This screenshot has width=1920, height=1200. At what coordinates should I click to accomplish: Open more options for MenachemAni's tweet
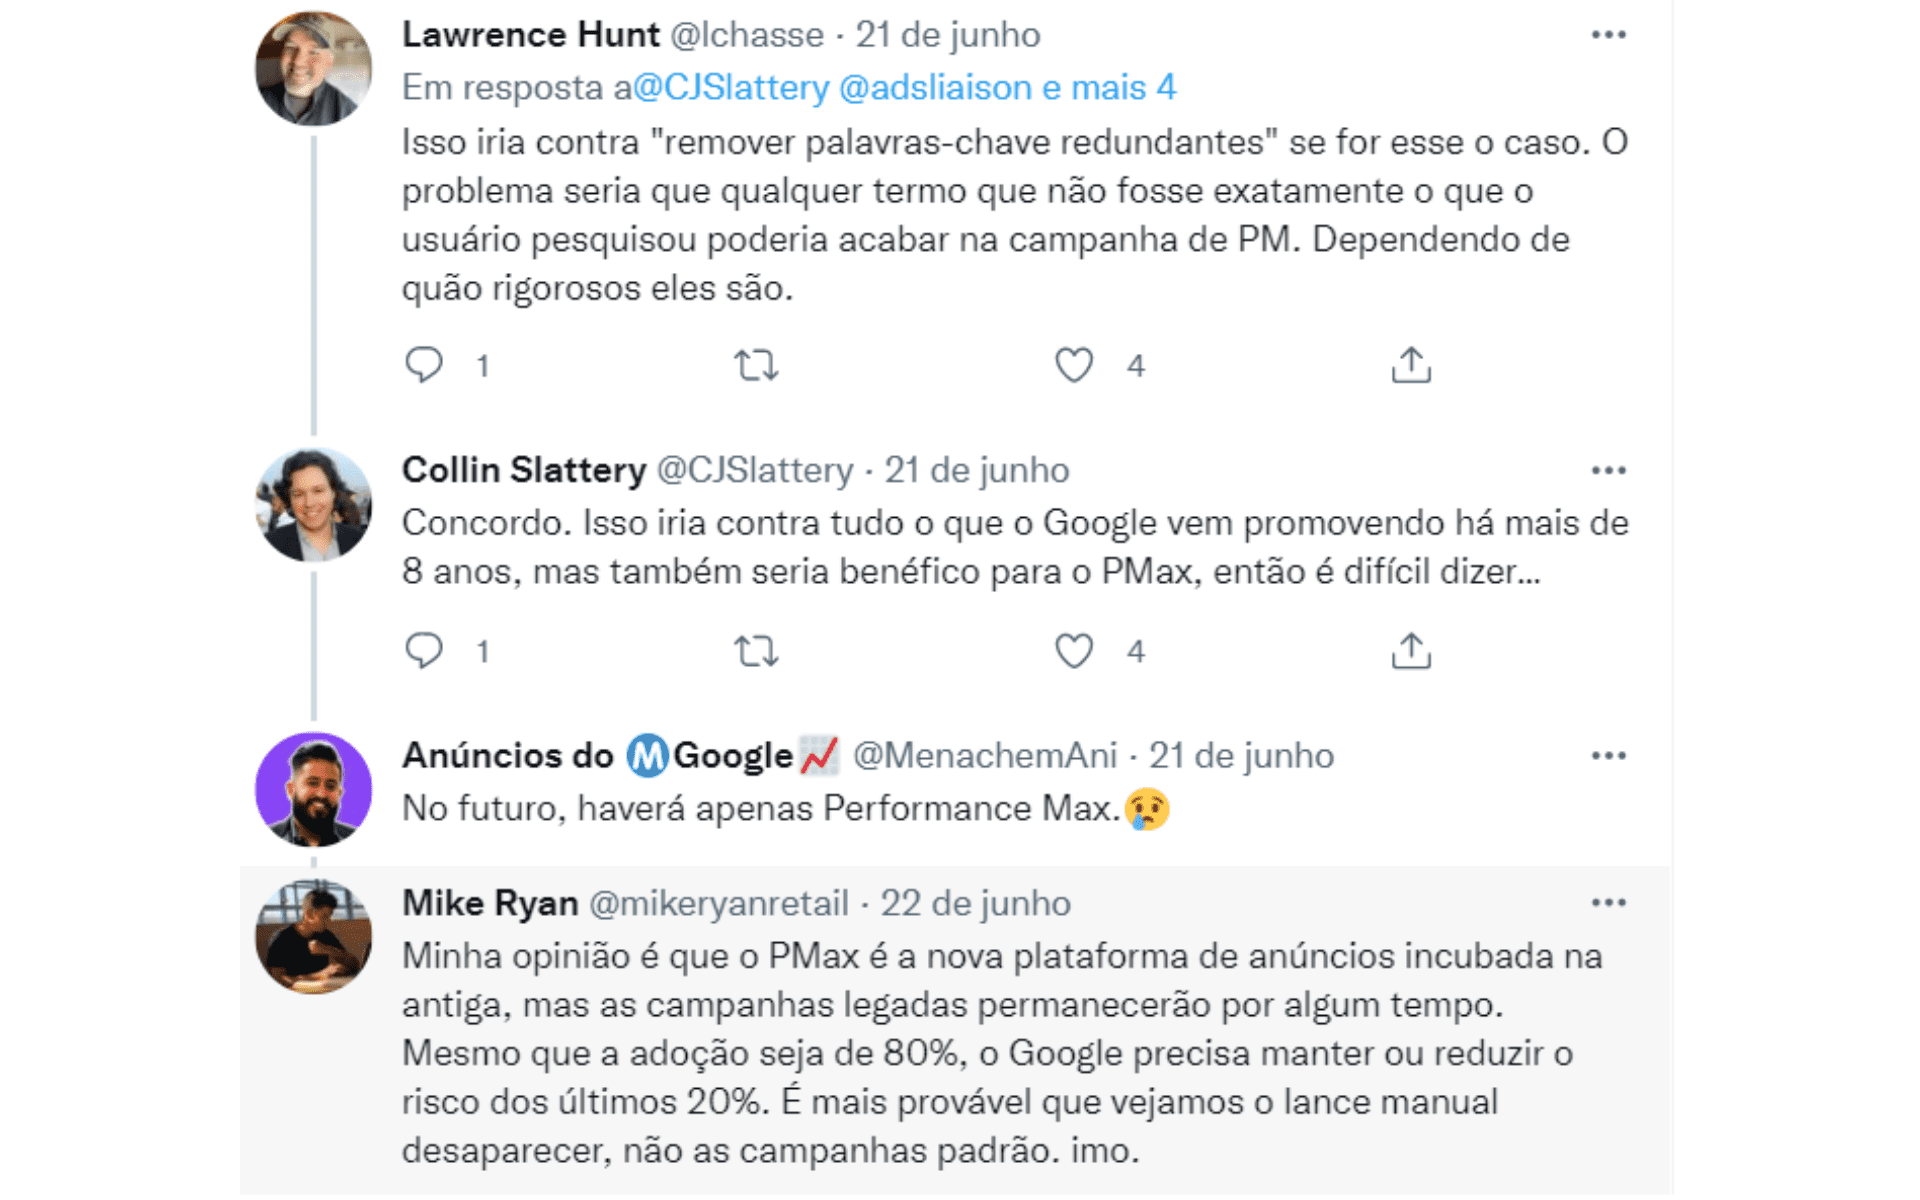pos(1608,755)
